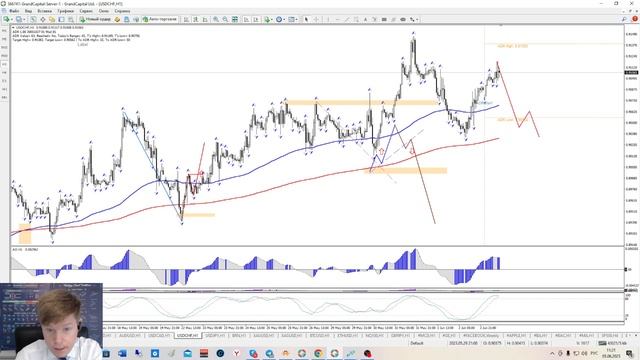
Task: Open the indicators list dropdown
Action: tap(268, 19)
